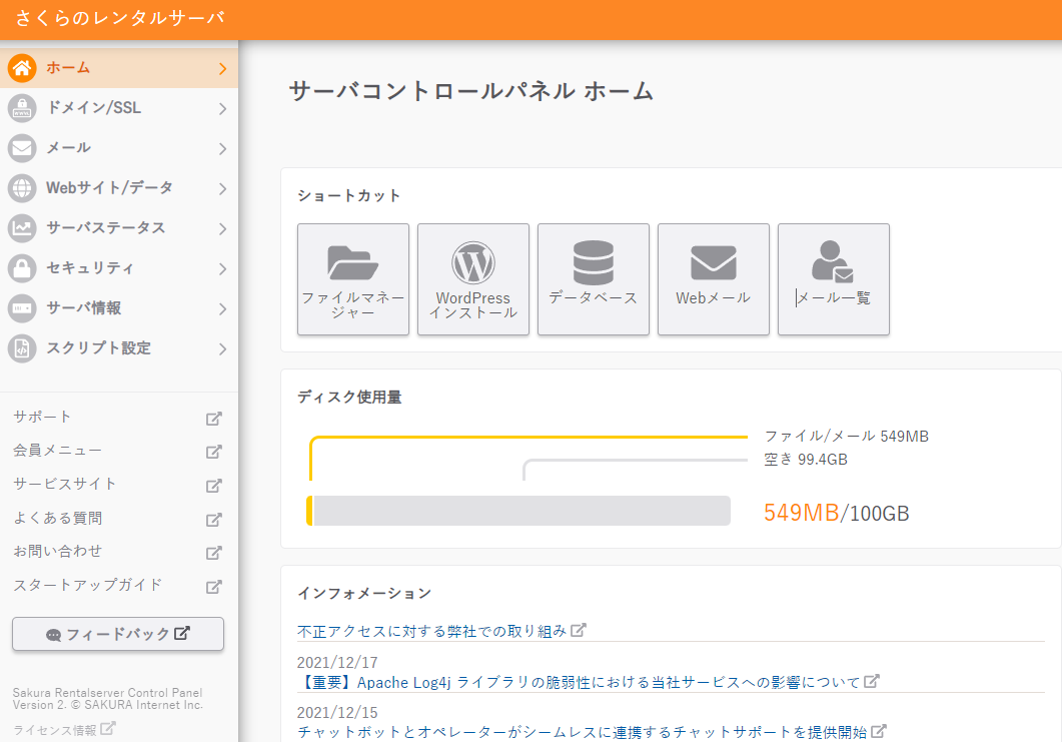Launch the WordPress インストール shortcut
The height and width of the screenshot is (742, 1062).
(x=473, y=279)
